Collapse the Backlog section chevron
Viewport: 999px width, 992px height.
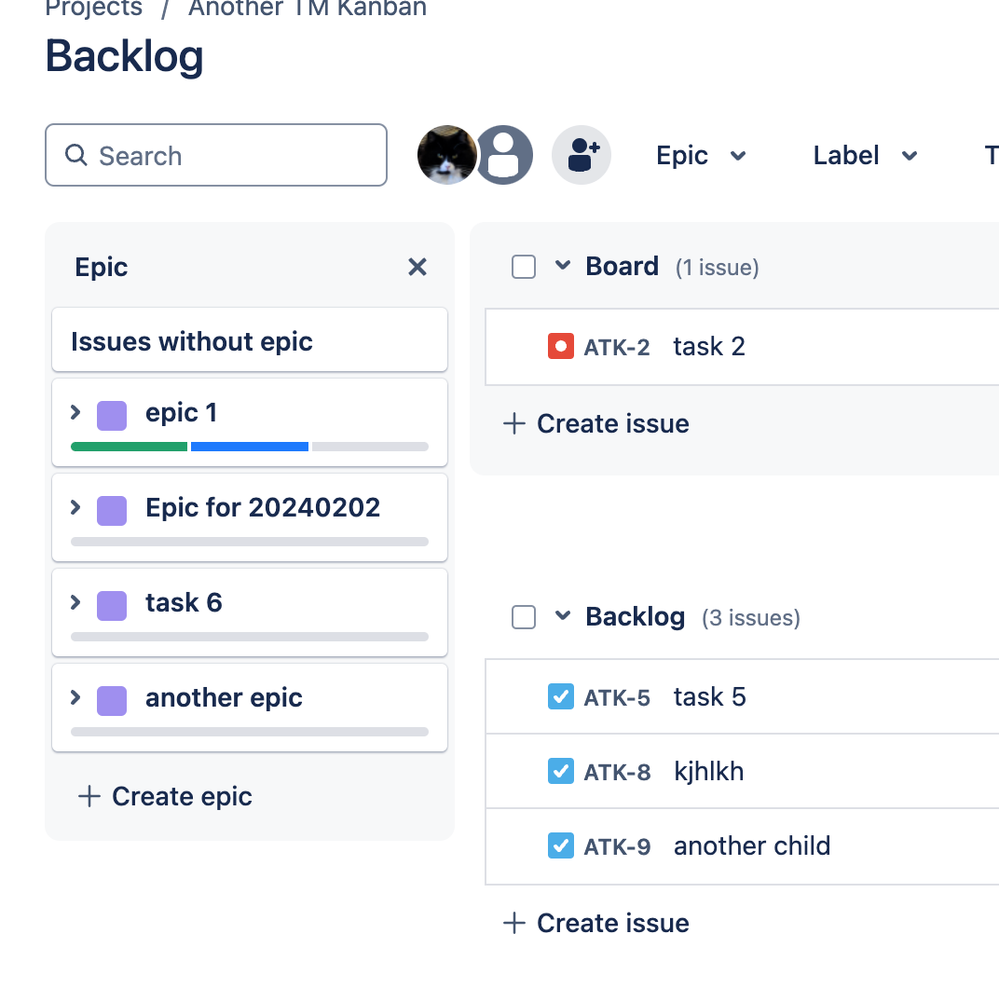click(563, 615)
